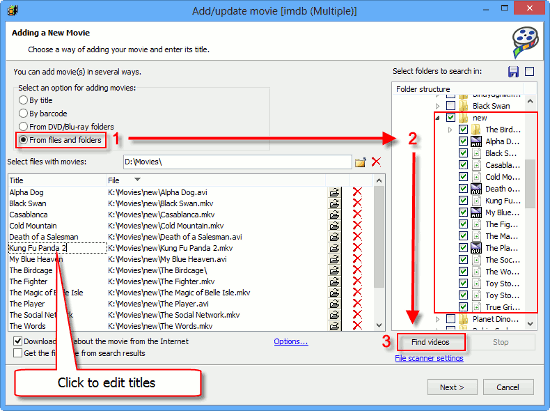This screenshot has height=411, width=550.
Task: Click the Find videos button
Action: pyautogui.click(x=431, y=342)
